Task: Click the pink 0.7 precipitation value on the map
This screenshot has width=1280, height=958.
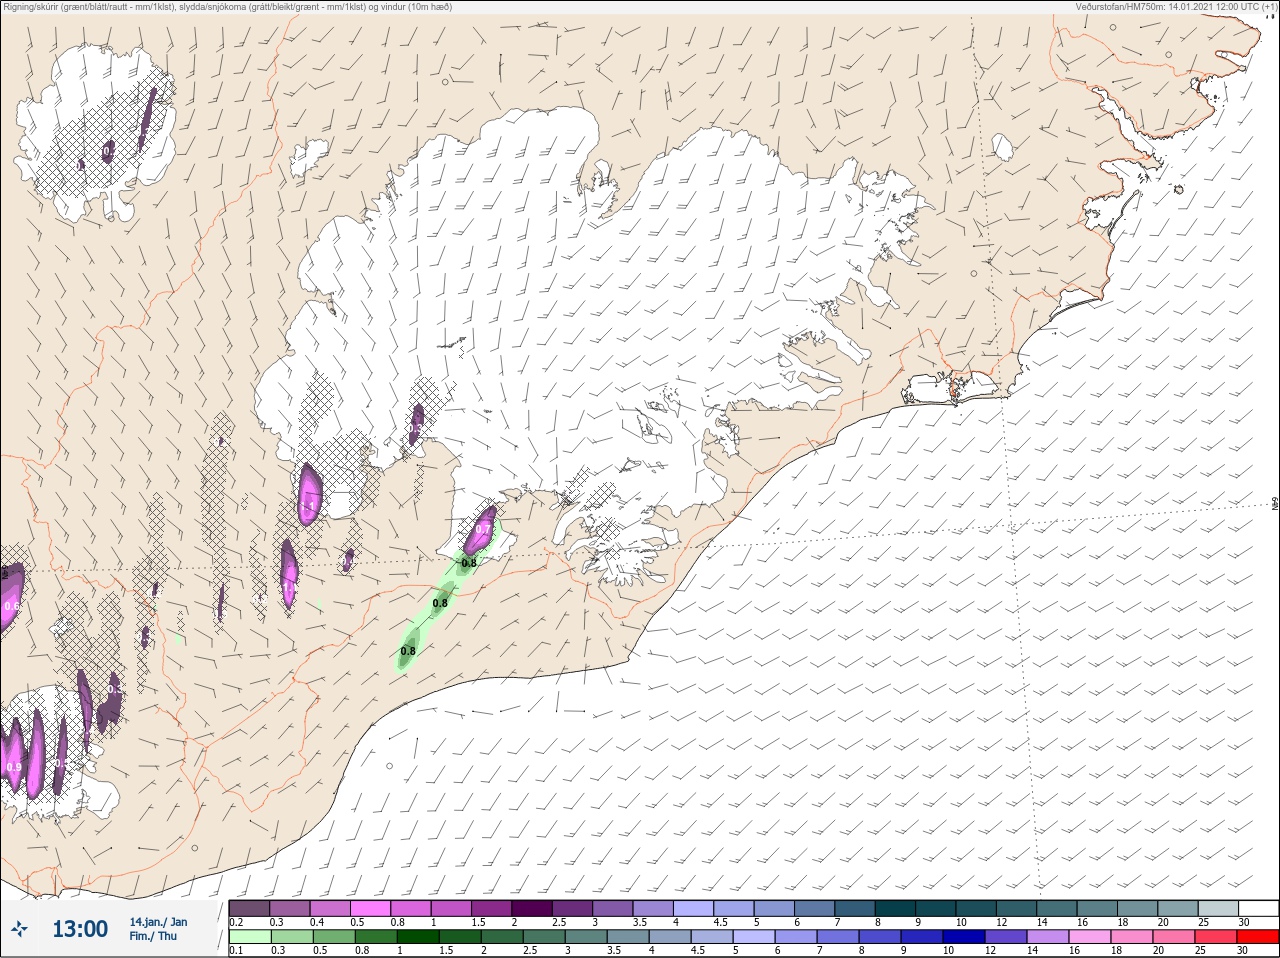Action: 484,529
